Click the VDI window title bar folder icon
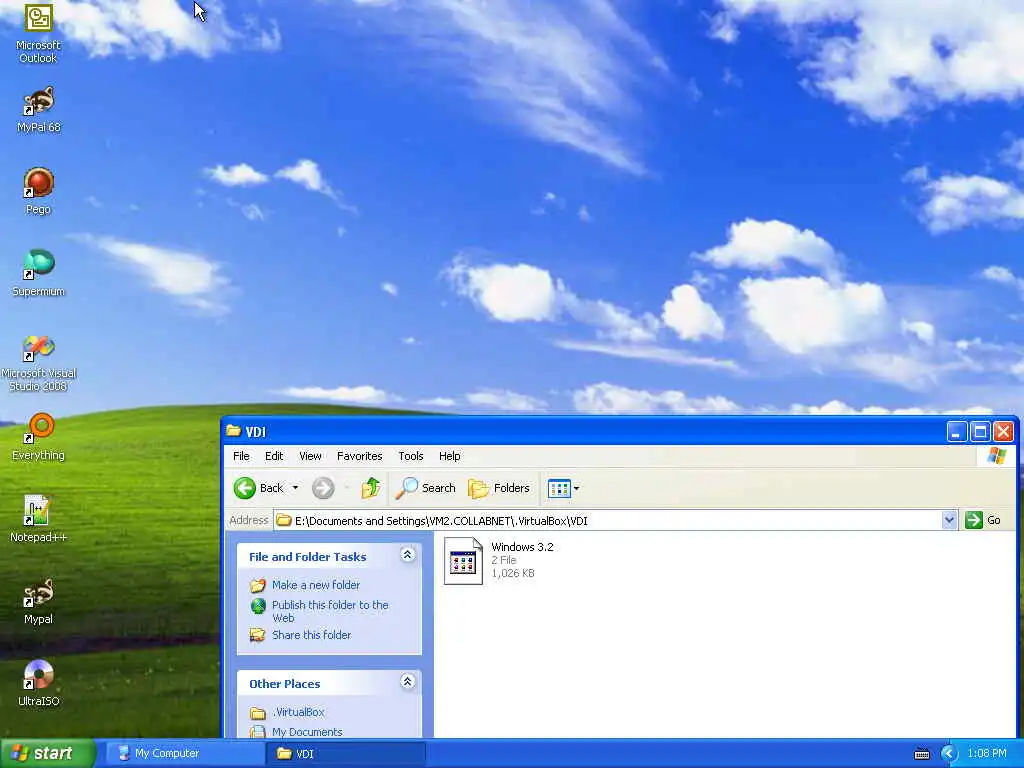 tap(233, 431)
